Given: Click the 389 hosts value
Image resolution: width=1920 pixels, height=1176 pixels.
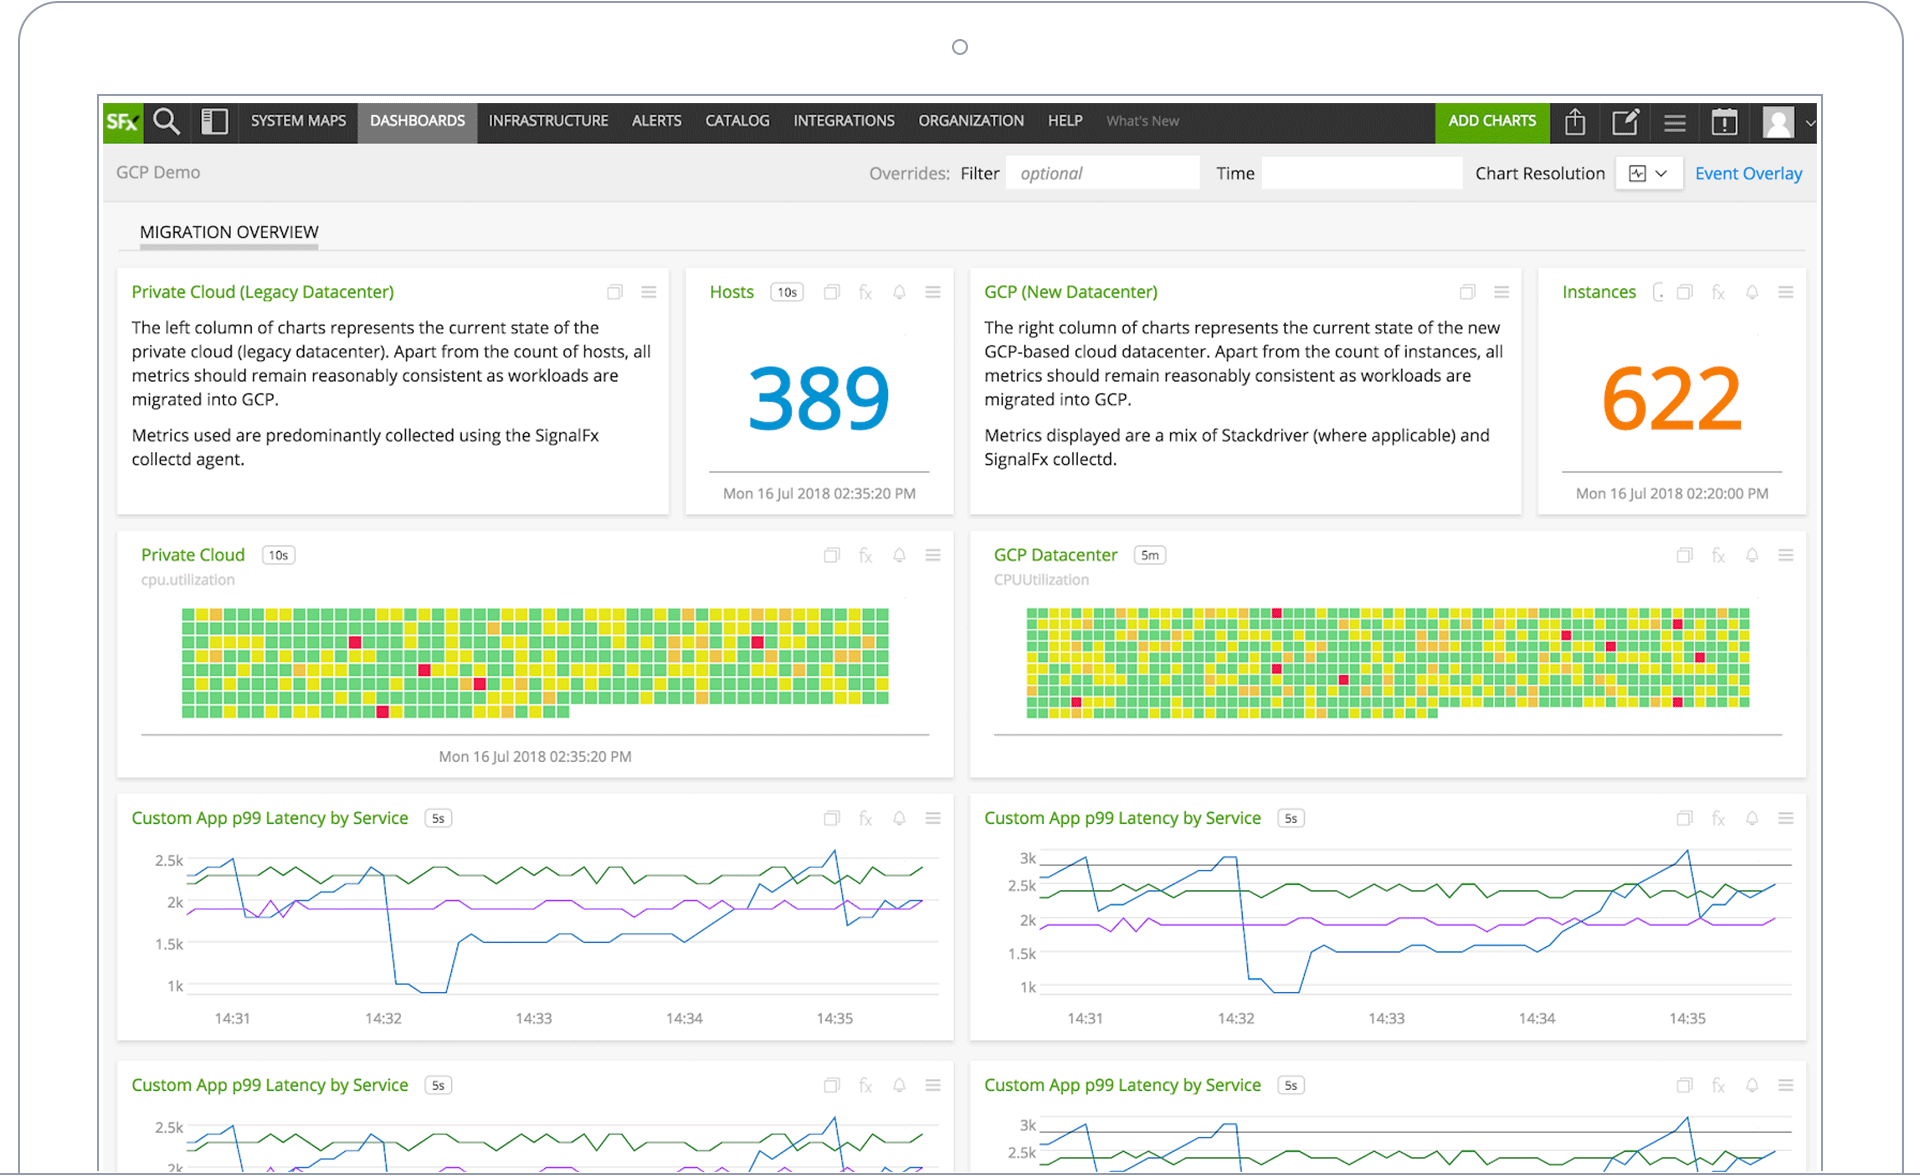Looking at the screenshot, I should tap(819, 398).
